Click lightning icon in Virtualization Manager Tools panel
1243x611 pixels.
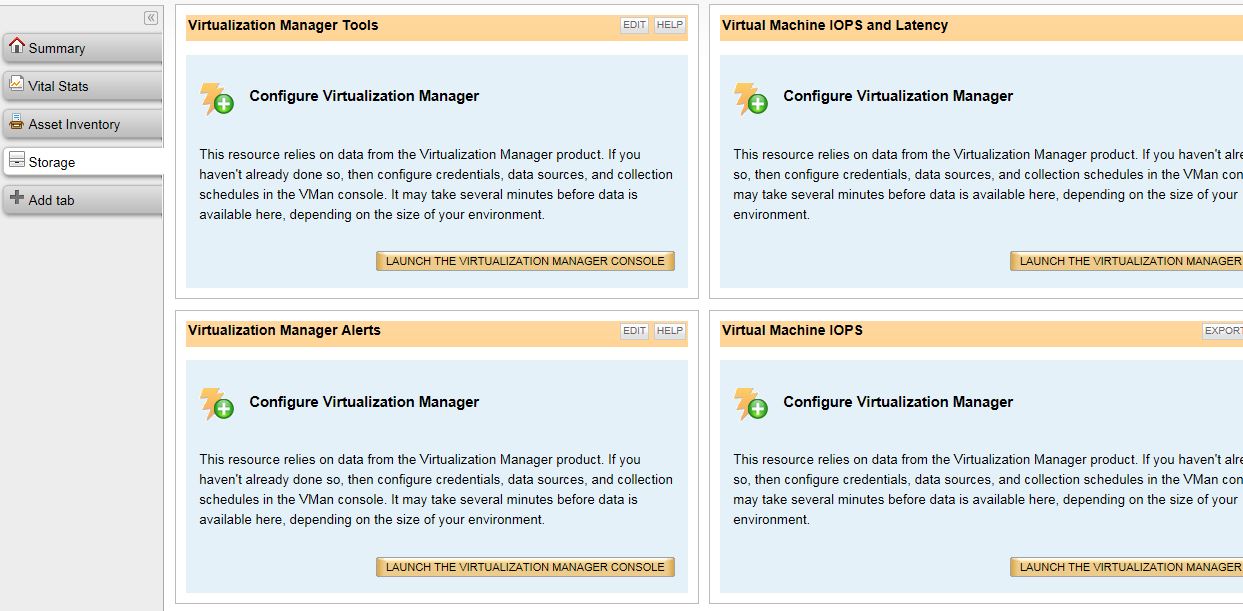click(x=217, y=98)
